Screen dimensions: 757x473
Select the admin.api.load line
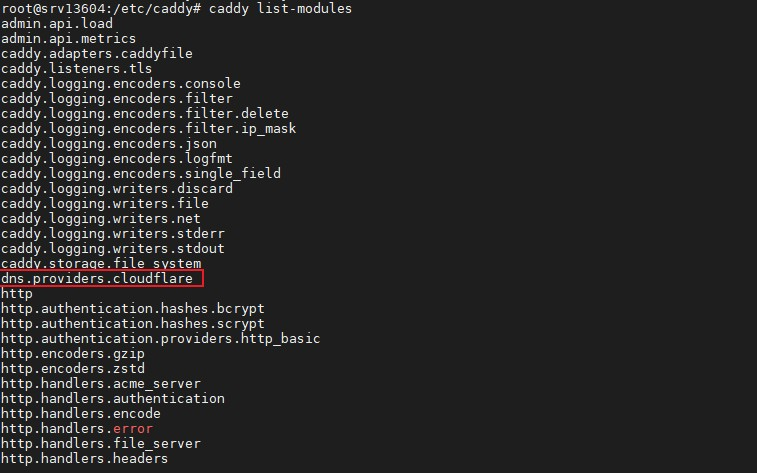(57, 24)
